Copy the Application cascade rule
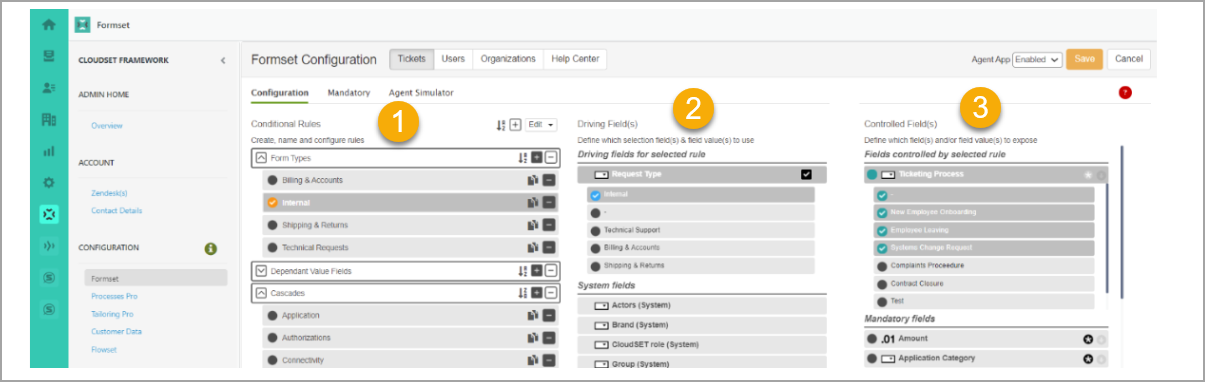Image resolution: width=1205 pixels, height=382 pixels. (x=534, y=315)
